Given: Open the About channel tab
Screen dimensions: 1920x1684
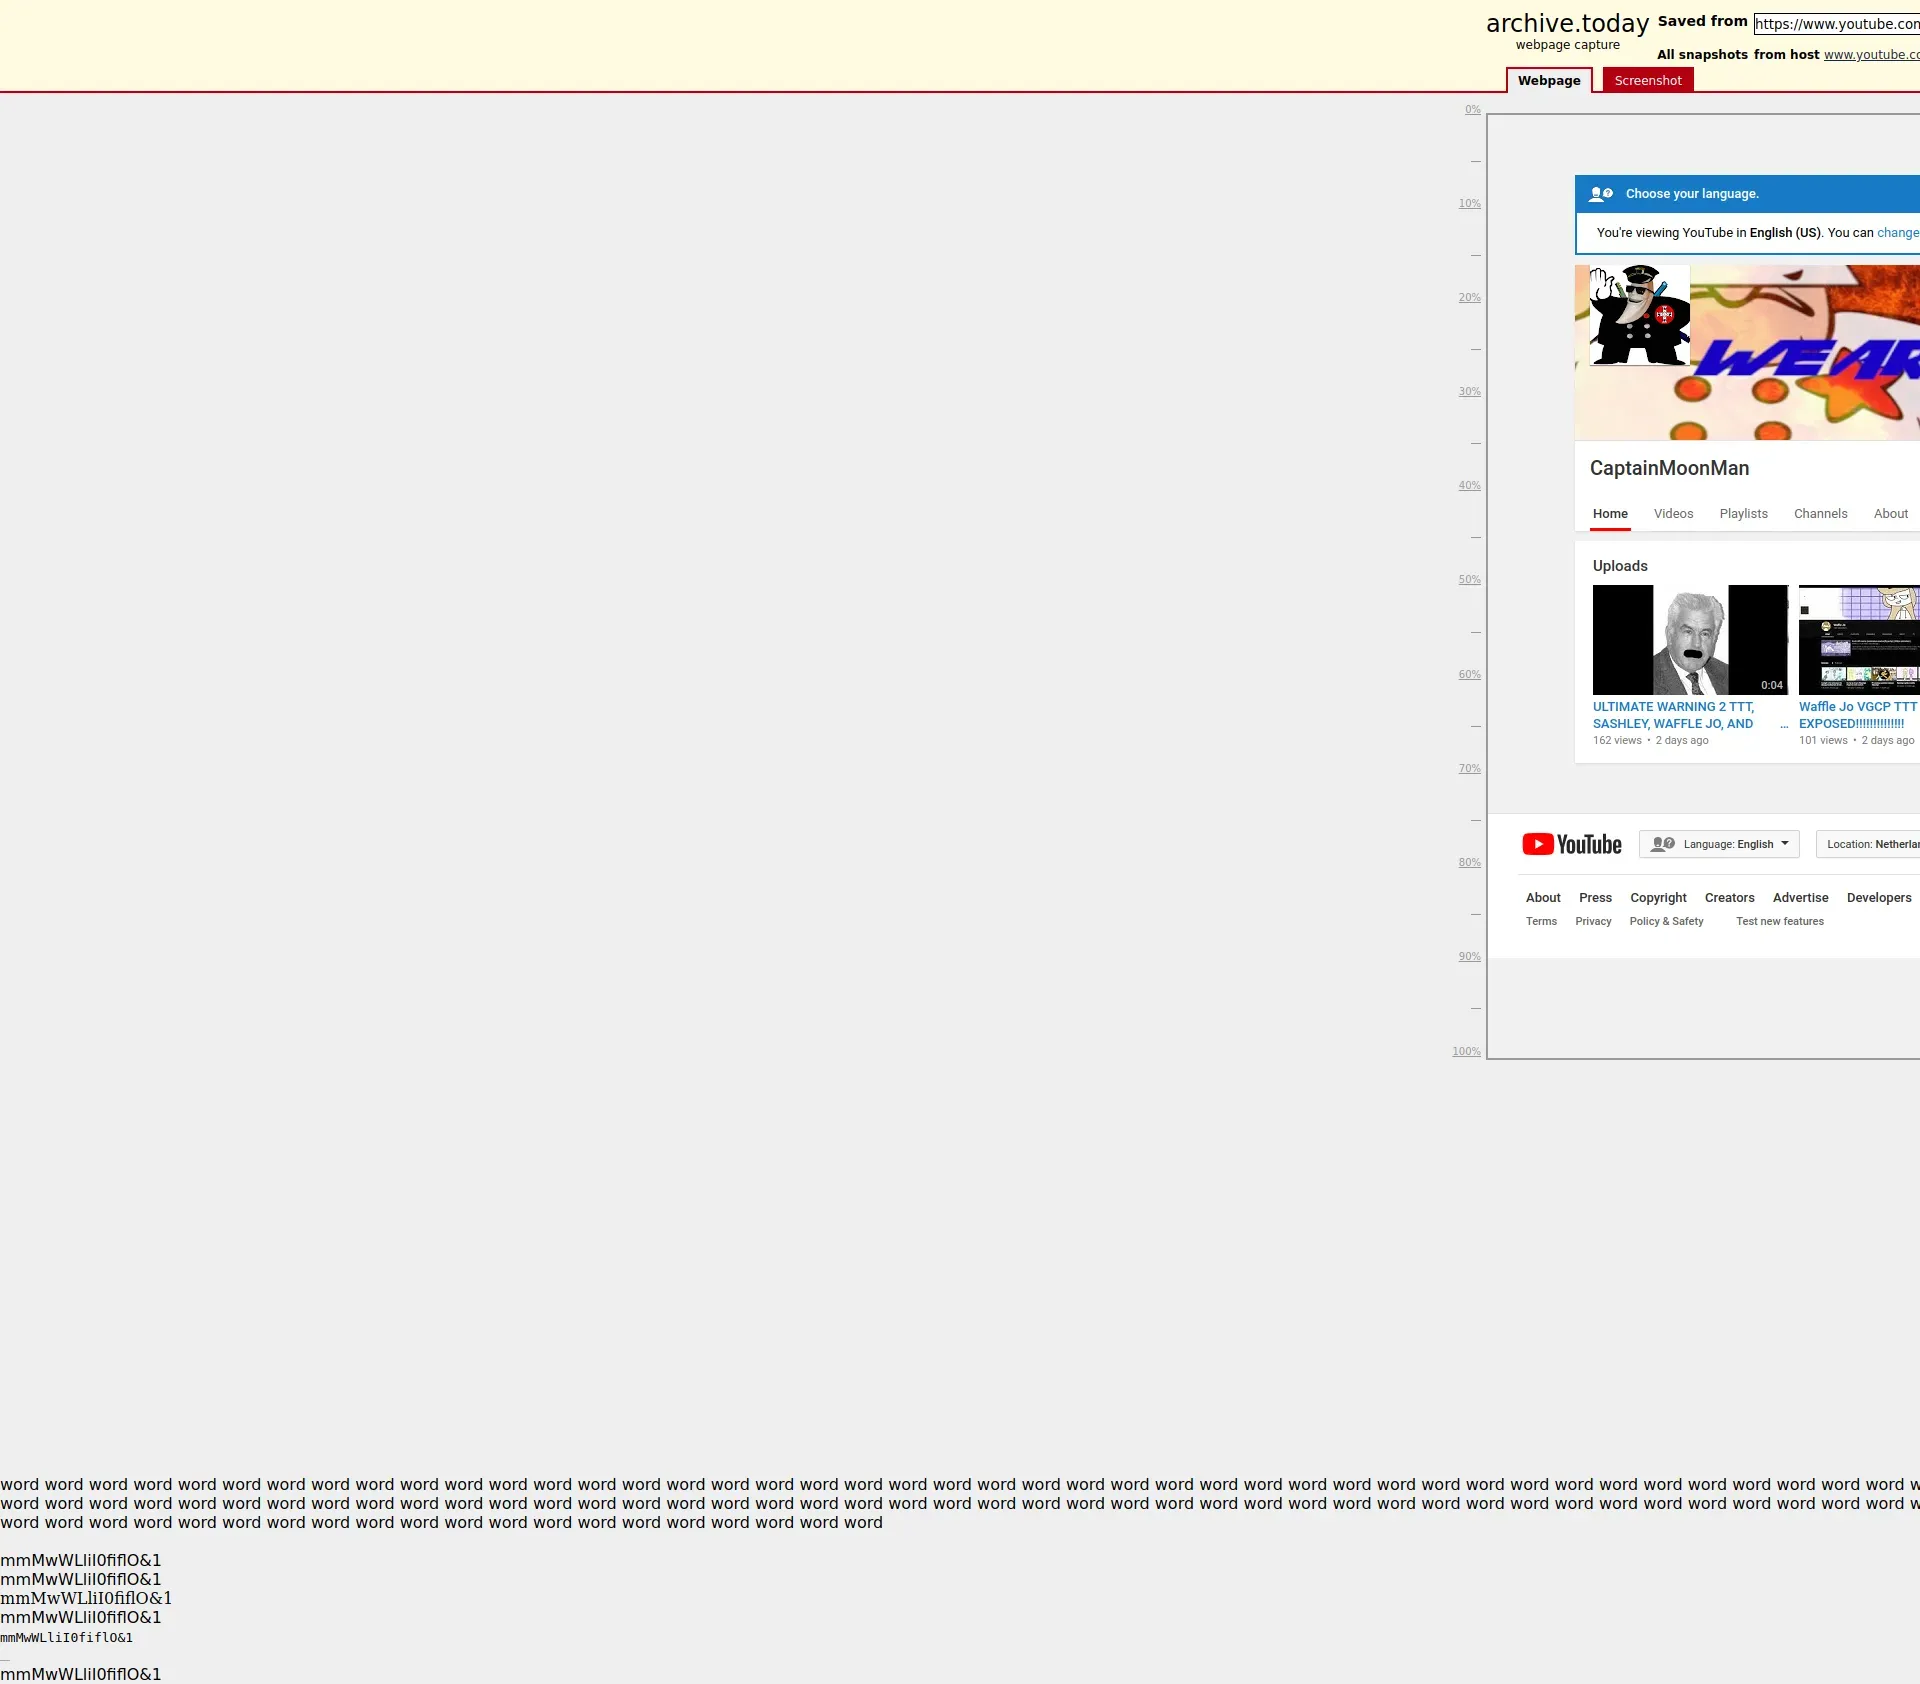Looking at the screenshot, I should pos(1890,514).
